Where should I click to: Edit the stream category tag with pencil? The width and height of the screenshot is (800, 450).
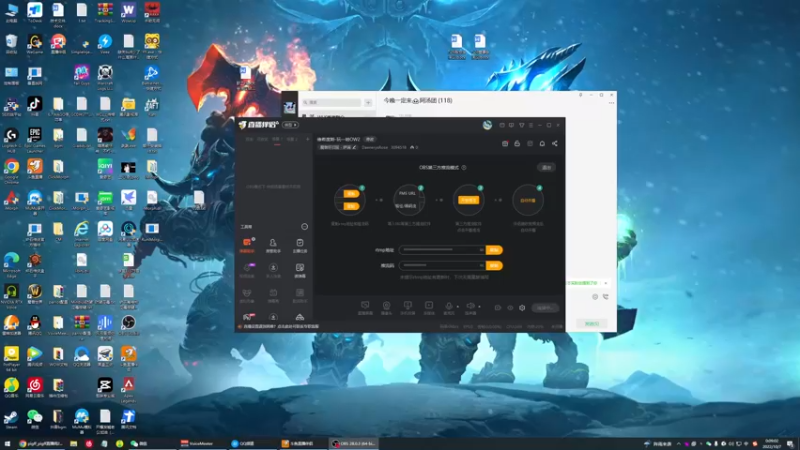click(355, 147)
